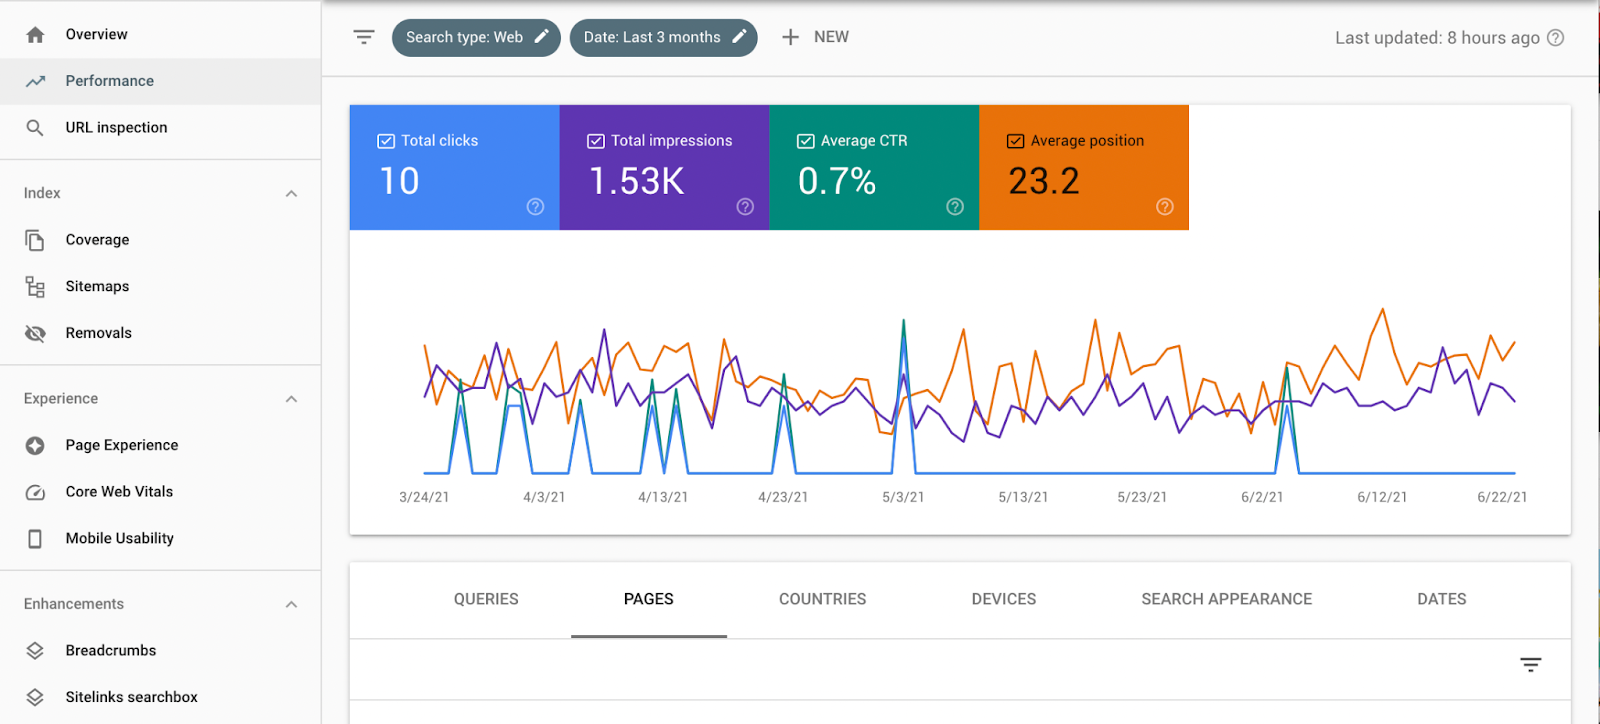Collapse the Index section chevron
The width and height of the screenshot is (1600, 724).
291,194
